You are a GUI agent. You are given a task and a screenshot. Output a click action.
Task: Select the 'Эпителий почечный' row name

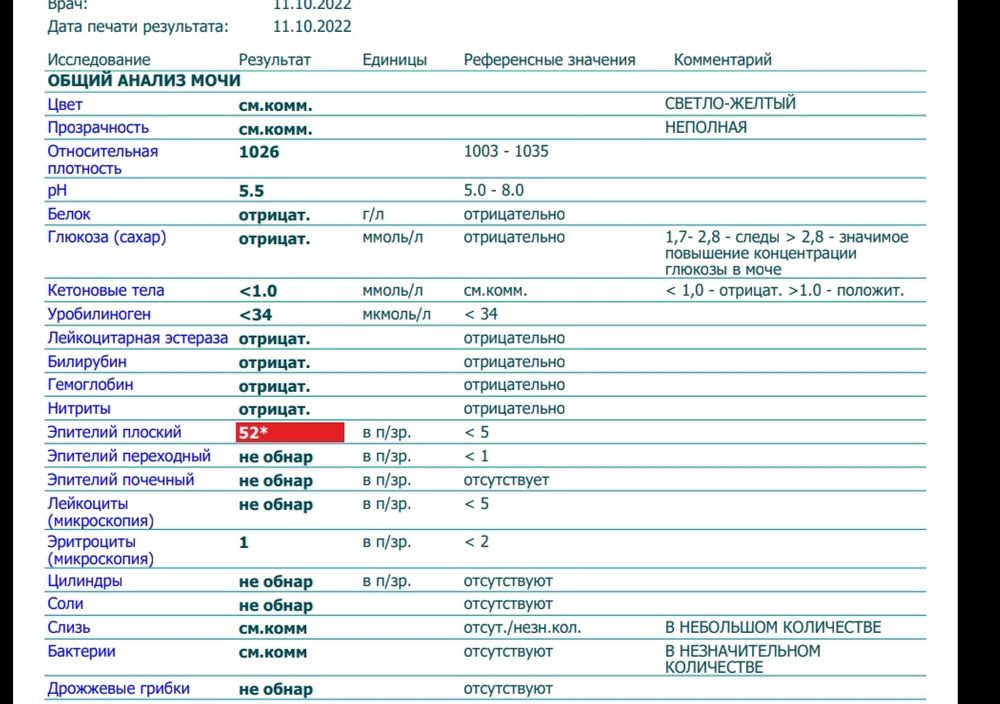(x=121, y=480)
